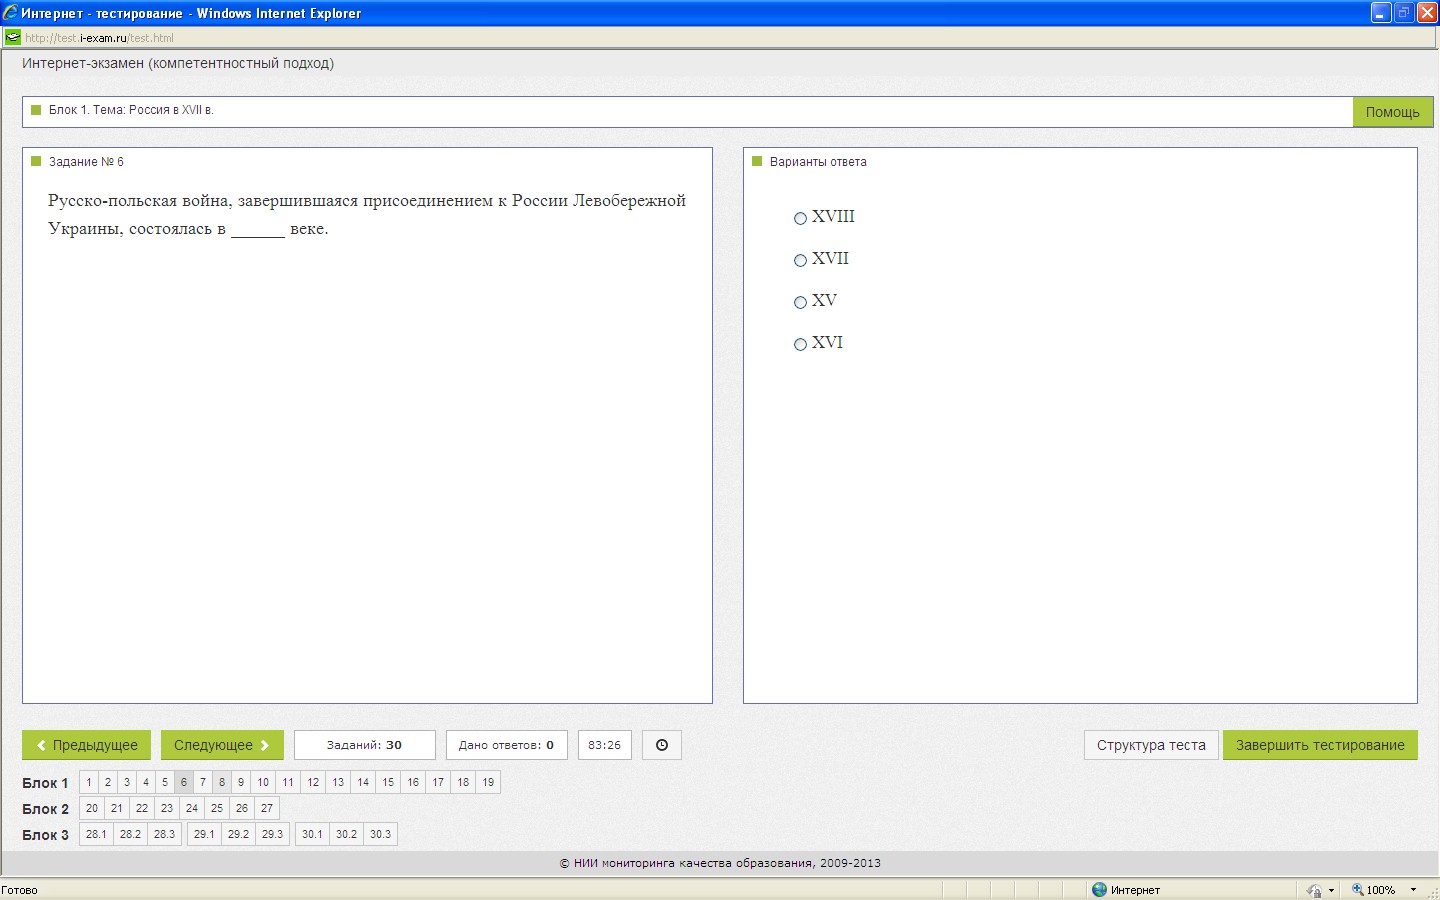Jump to task 10 in Блок 1
The image size is (1440, 900).
263,782
